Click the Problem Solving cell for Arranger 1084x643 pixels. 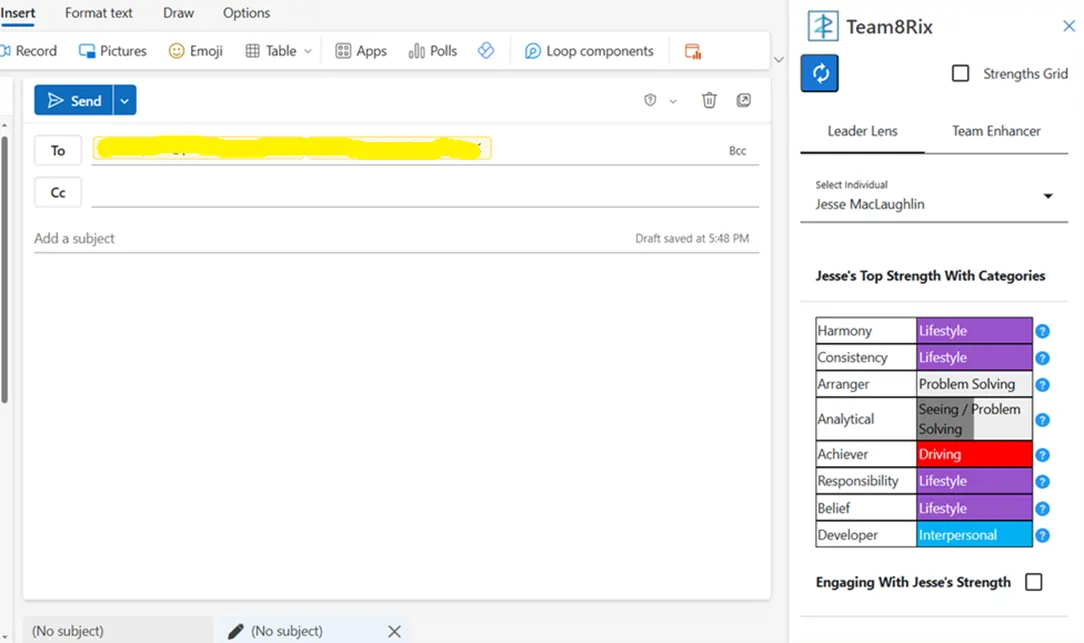pyautogui.click(x=974, y=384)
